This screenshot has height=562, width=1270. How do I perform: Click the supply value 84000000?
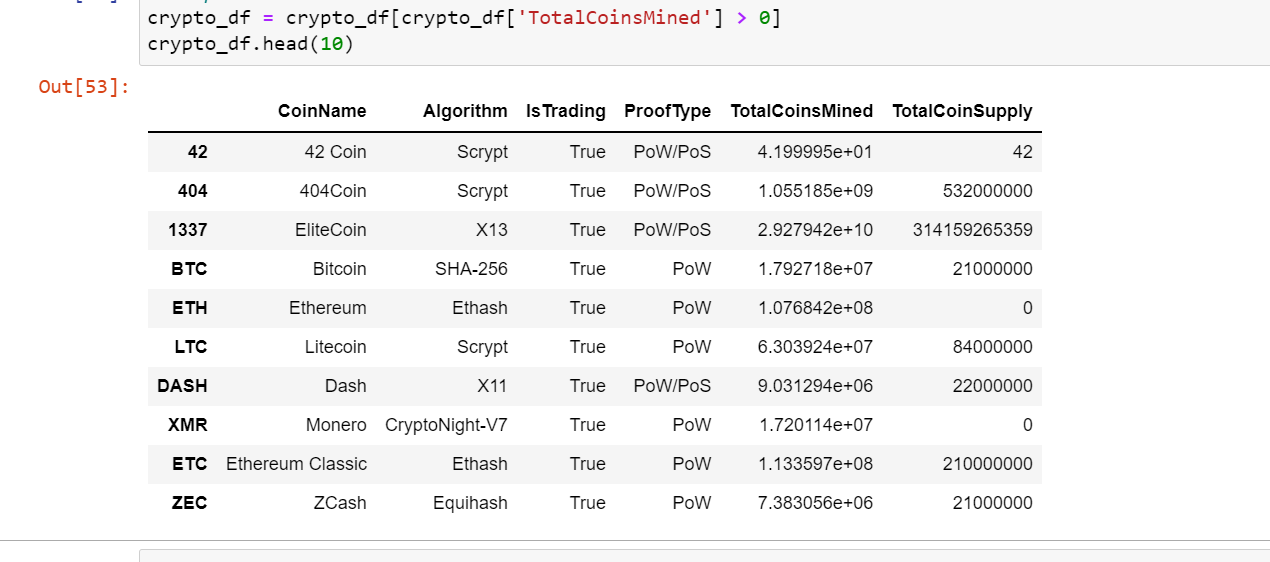pyautogui.click(x=992, y=347)
